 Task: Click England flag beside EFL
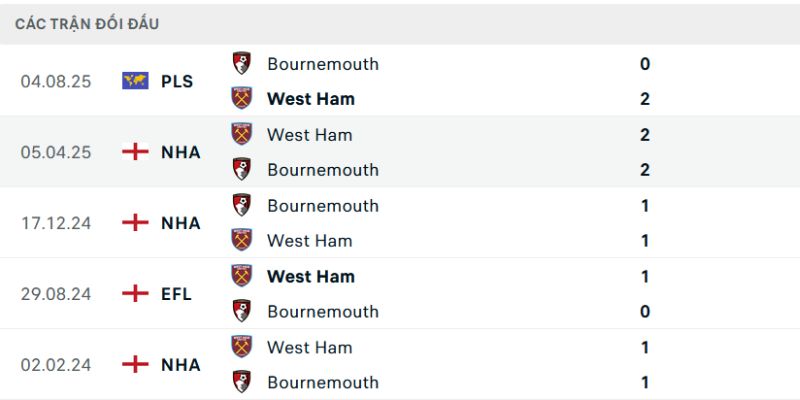[x=135, y=294]
